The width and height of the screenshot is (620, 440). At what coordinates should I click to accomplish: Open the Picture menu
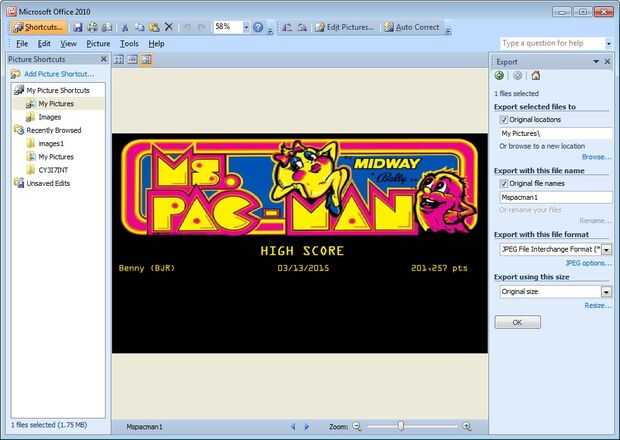coord(98,43)
